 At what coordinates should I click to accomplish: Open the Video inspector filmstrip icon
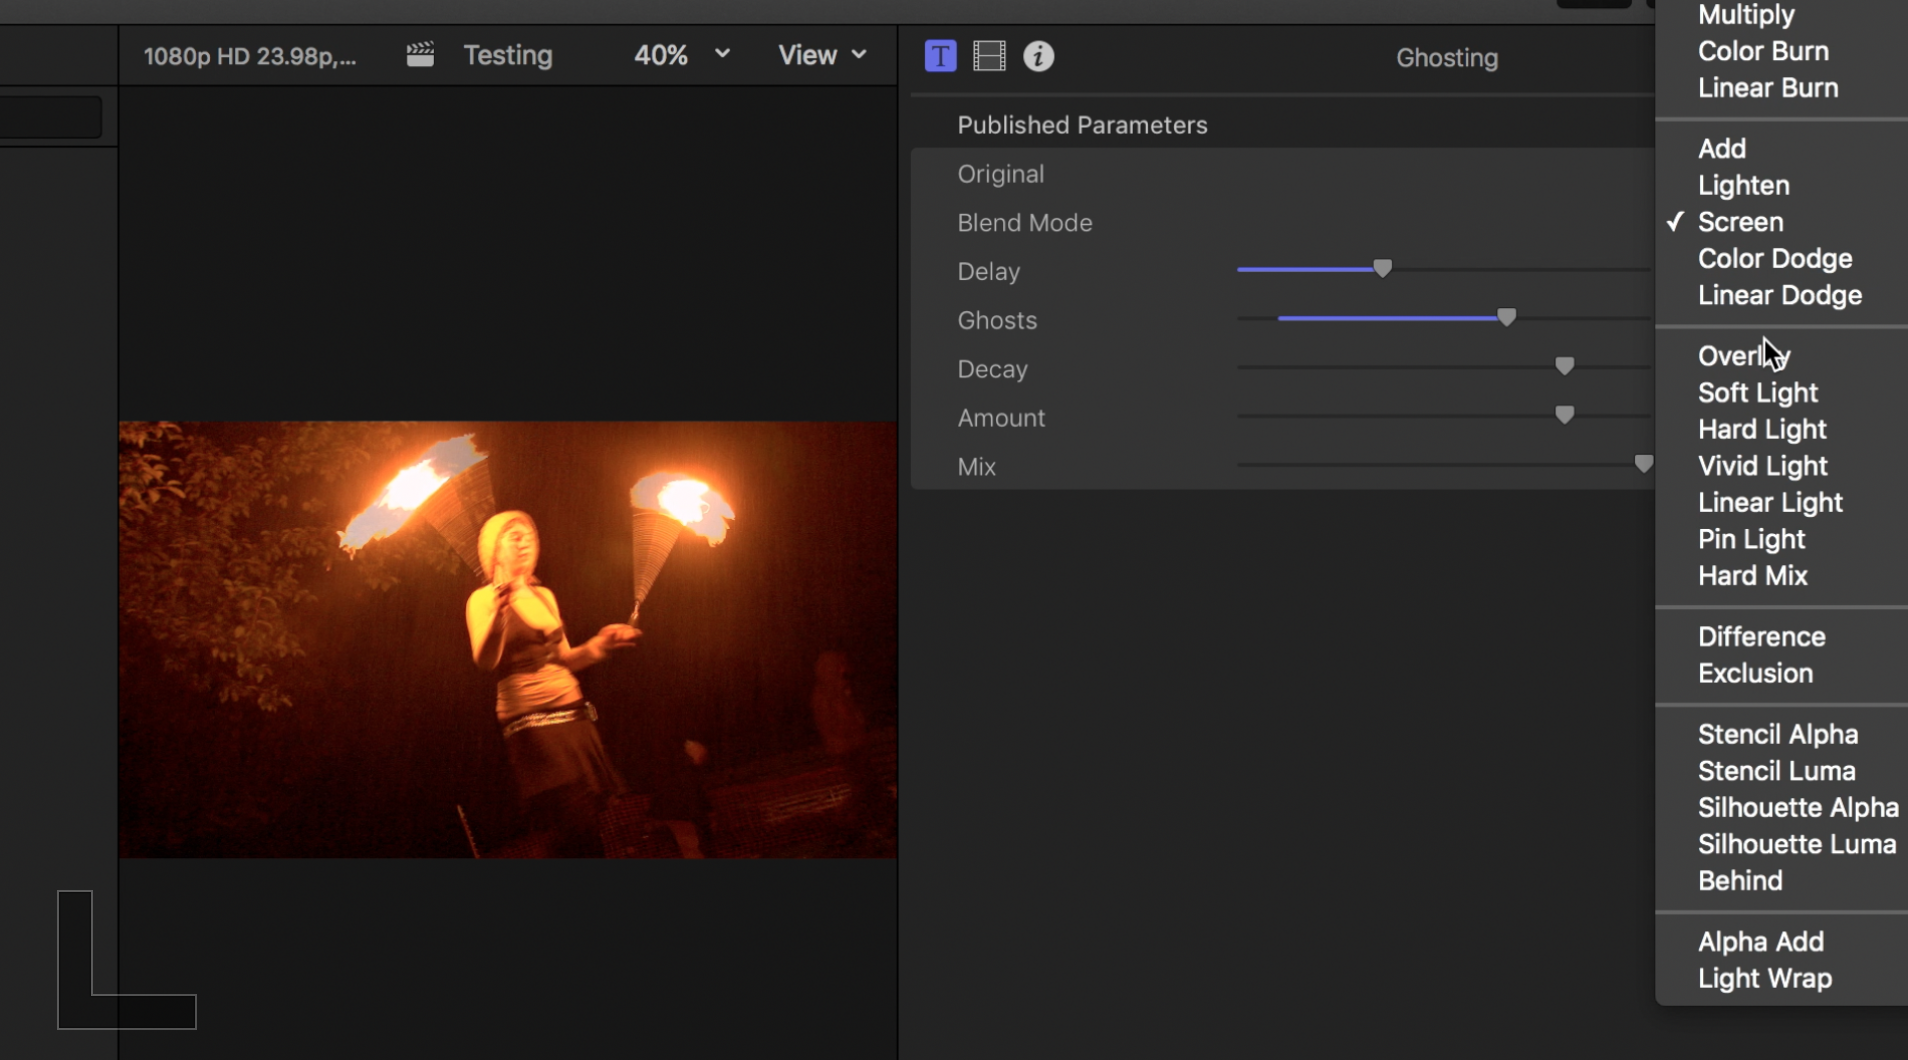tap(989, 56)
